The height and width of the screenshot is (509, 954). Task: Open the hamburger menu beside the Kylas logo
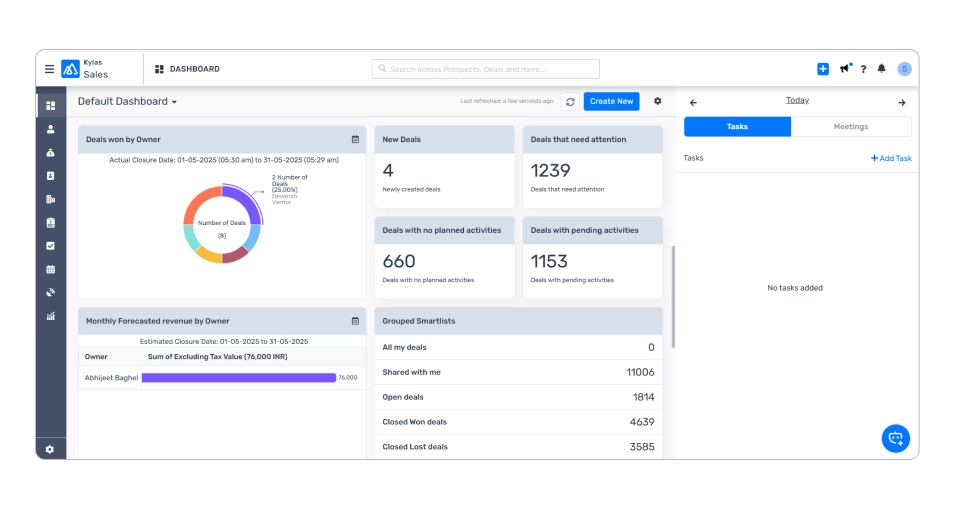click(49, 69)
